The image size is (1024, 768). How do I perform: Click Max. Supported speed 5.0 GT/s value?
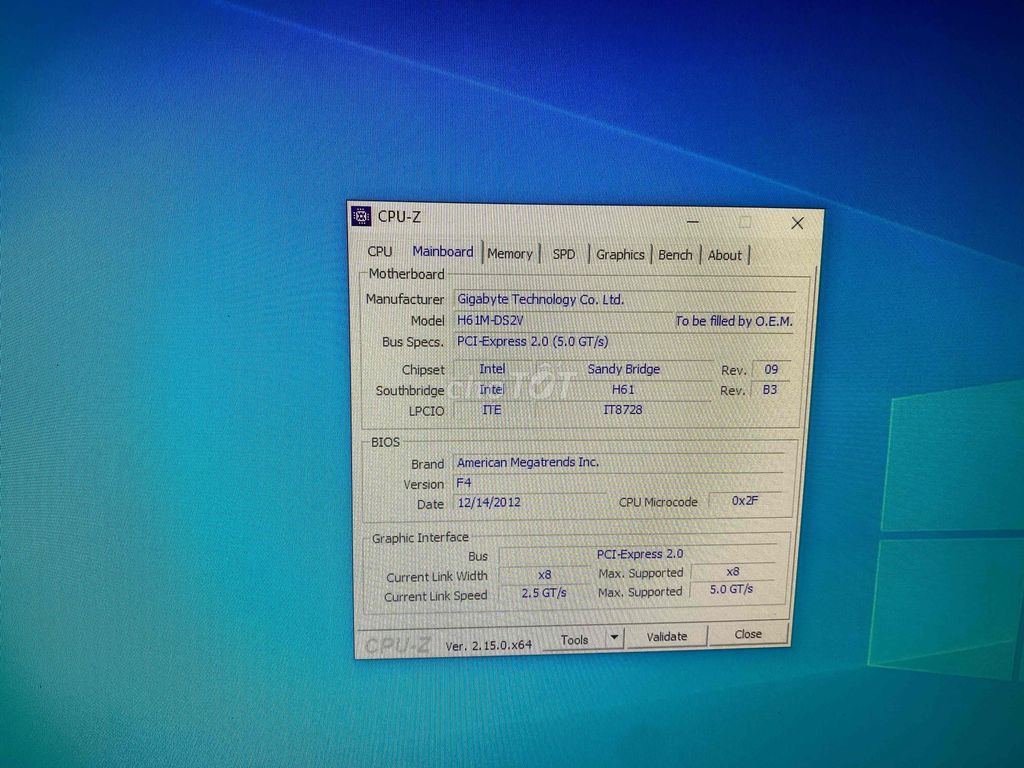(x=731, y=589)
